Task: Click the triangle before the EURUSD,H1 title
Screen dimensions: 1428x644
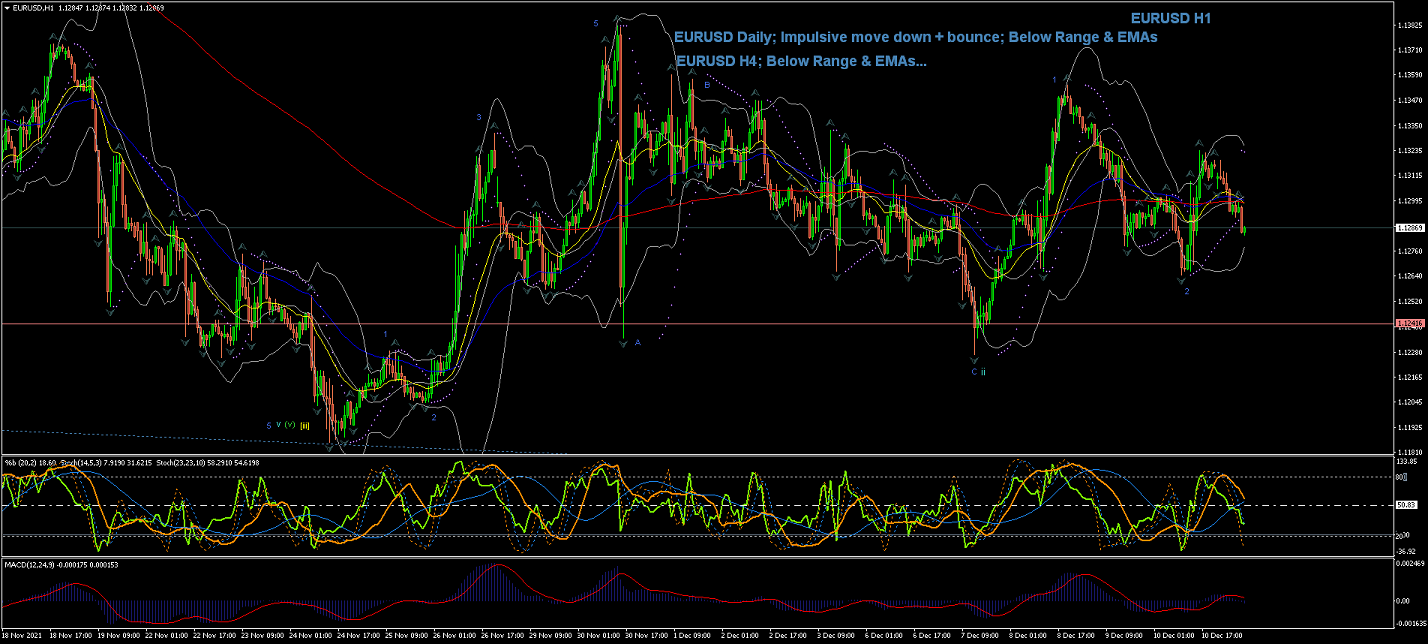Action: pos(8,8)
